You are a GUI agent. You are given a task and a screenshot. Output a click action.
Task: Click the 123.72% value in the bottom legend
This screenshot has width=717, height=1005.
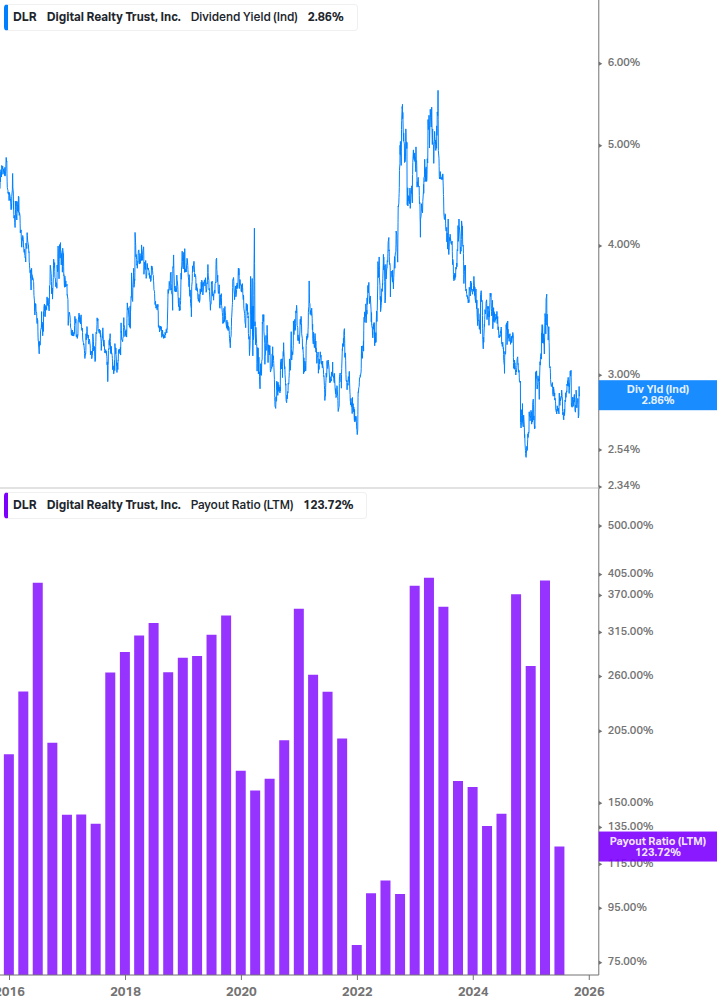coord(329,505)
